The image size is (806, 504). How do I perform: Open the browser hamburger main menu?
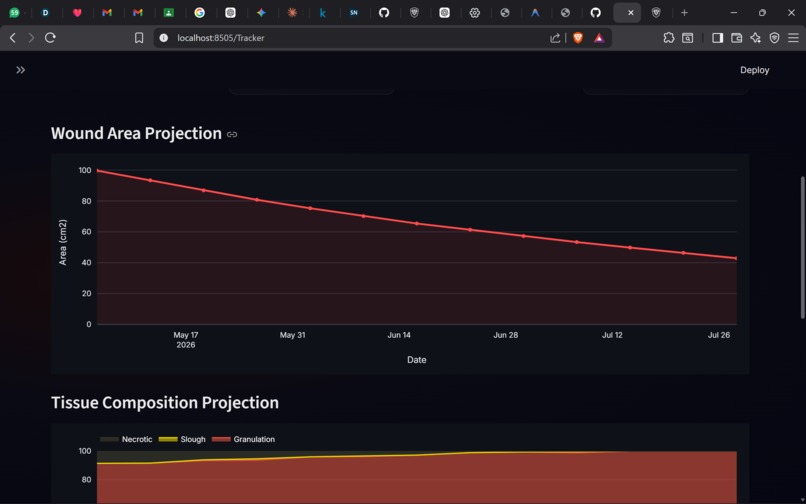[x=793, y=38]
